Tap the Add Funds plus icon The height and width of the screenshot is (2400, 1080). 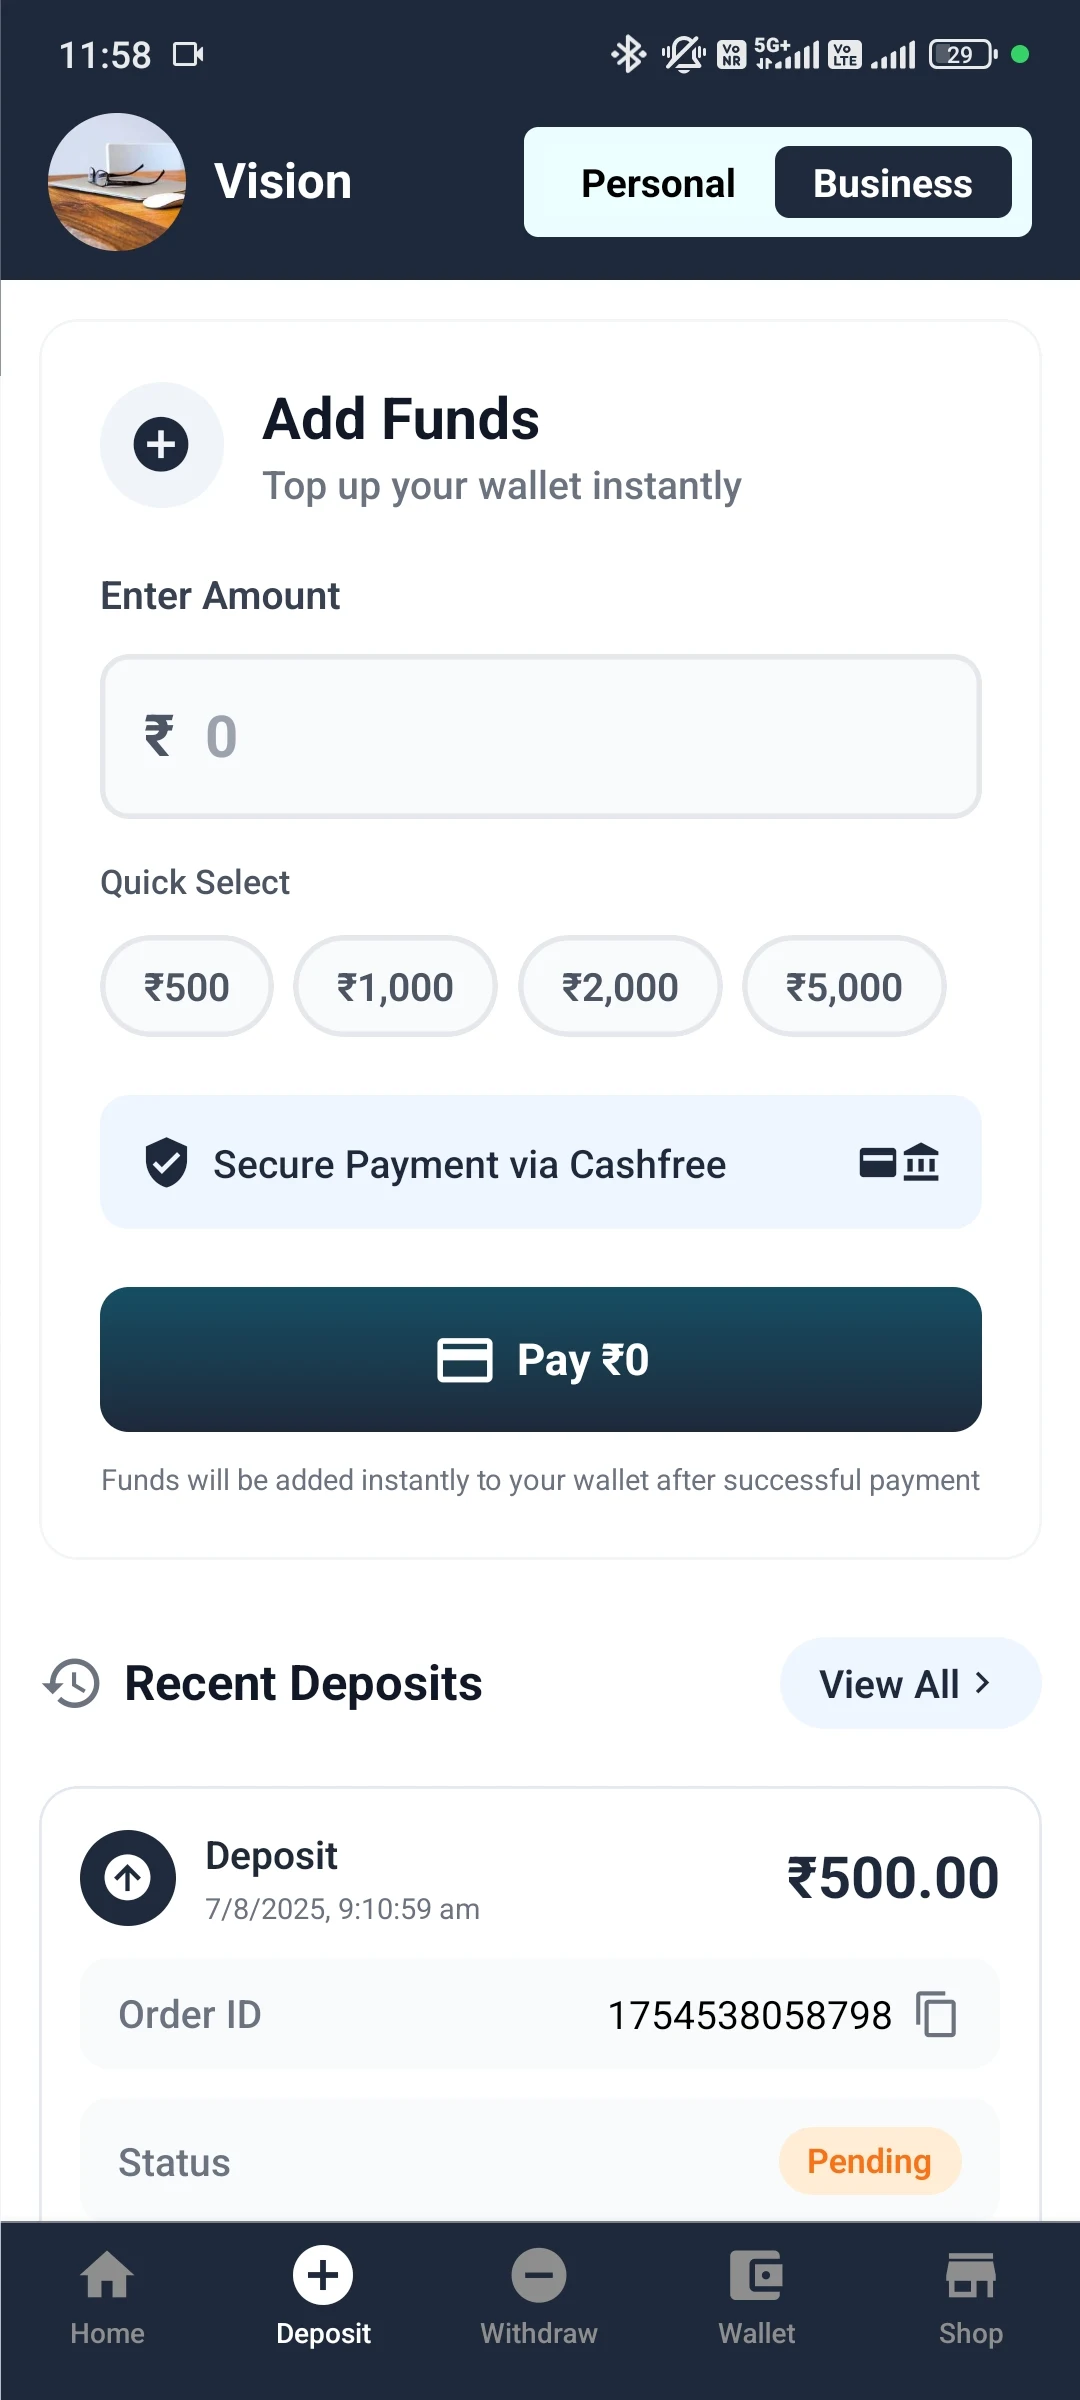coord(161,445)
